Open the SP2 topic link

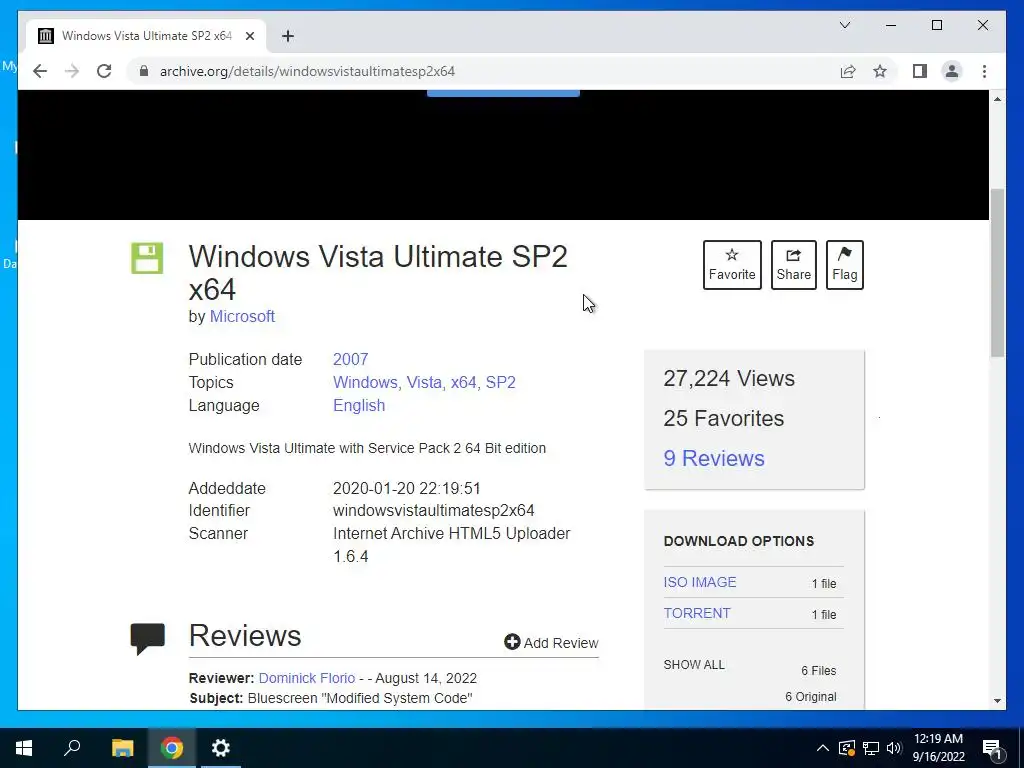501,382
